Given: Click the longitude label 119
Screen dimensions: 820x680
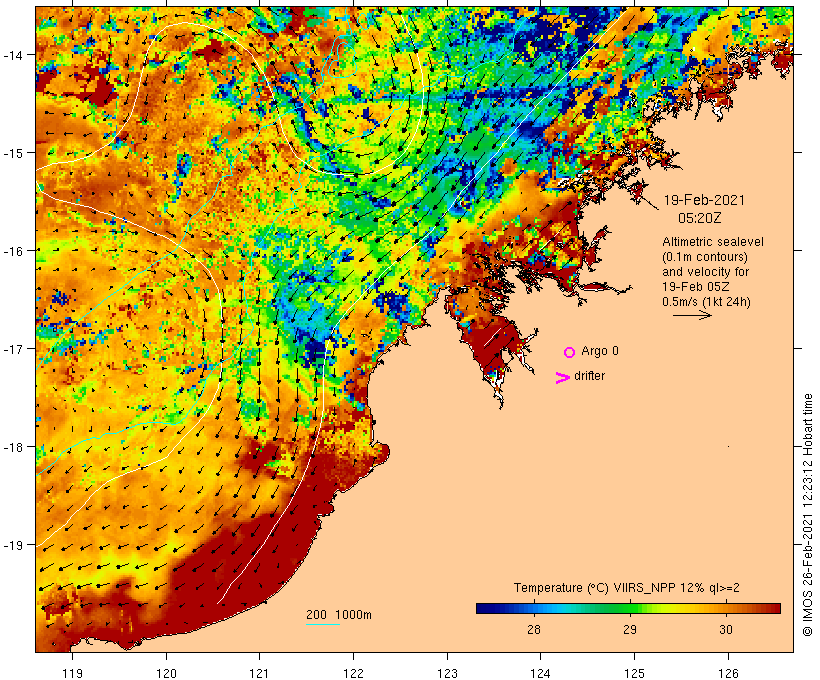Looking at the screenshot, I should (x=73, y=673).
